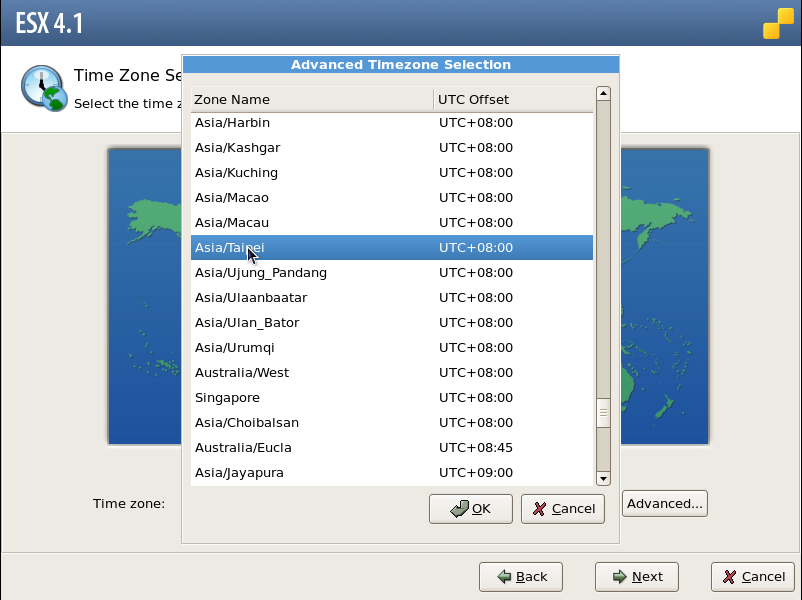Screen dimensions: 802x600
Task: Select Singapore timezone
Action: tap(392, 398)
